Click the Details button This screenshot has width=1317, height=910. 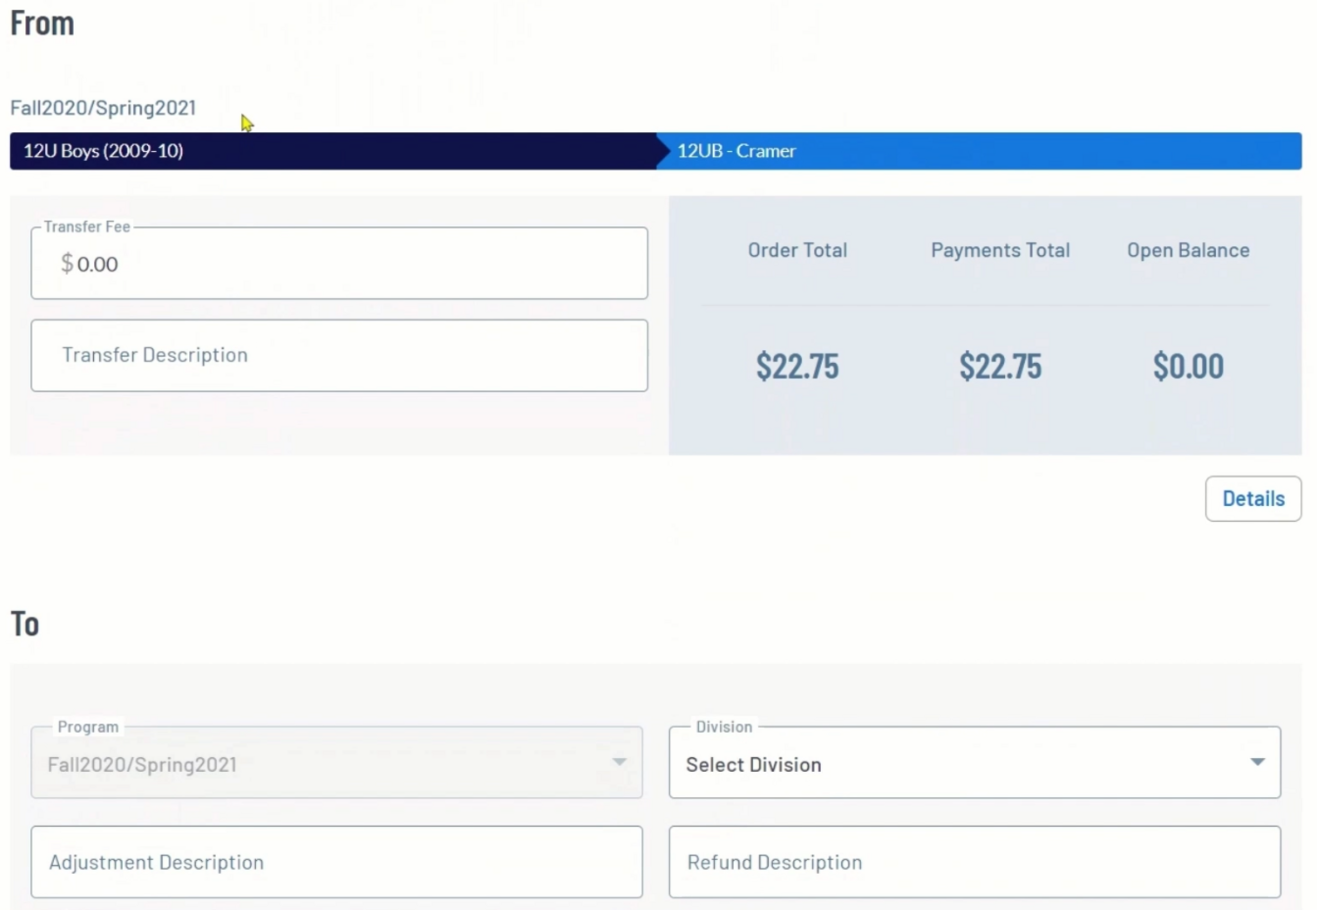click(x=1253, y=498)
